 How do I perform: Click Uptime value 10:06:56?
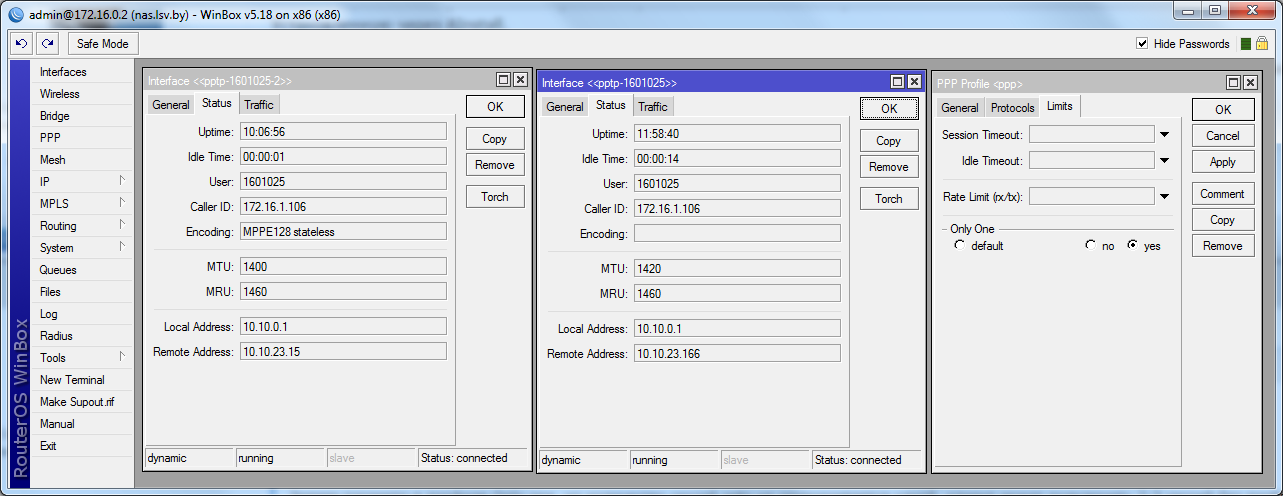coord(343,131)
